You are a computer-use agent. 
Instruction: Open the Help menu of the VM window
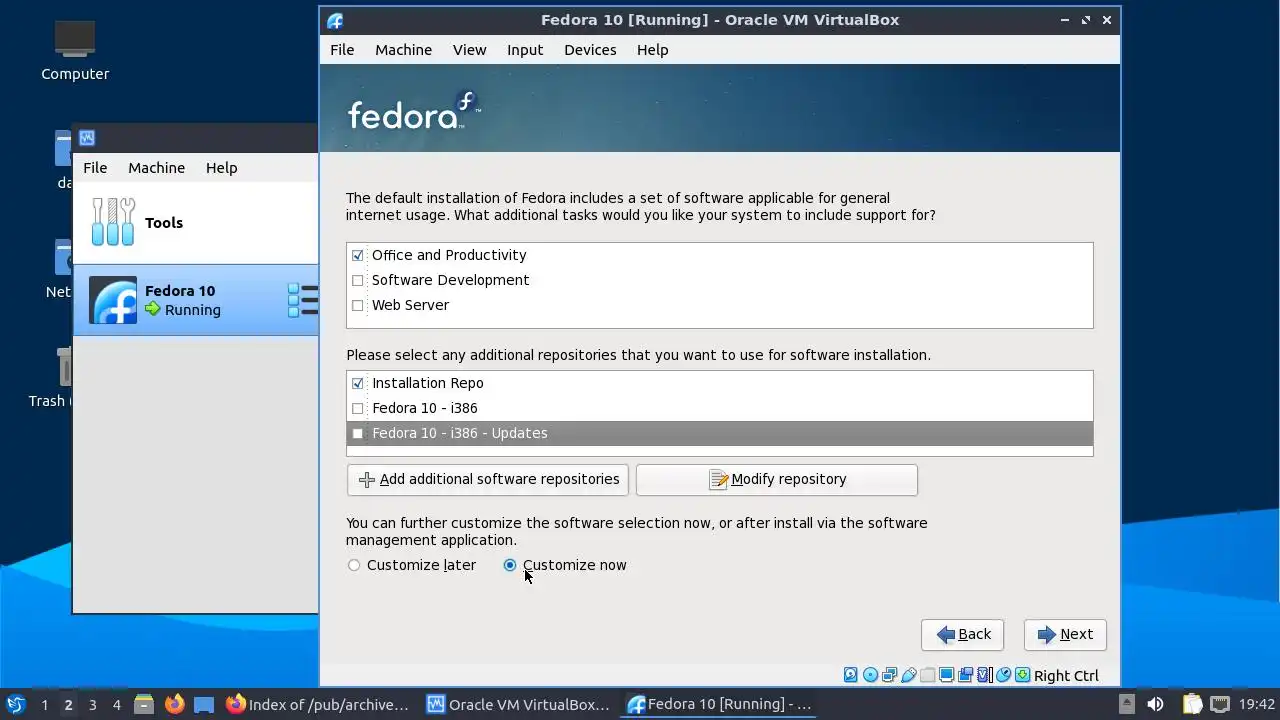coord(652,50)
